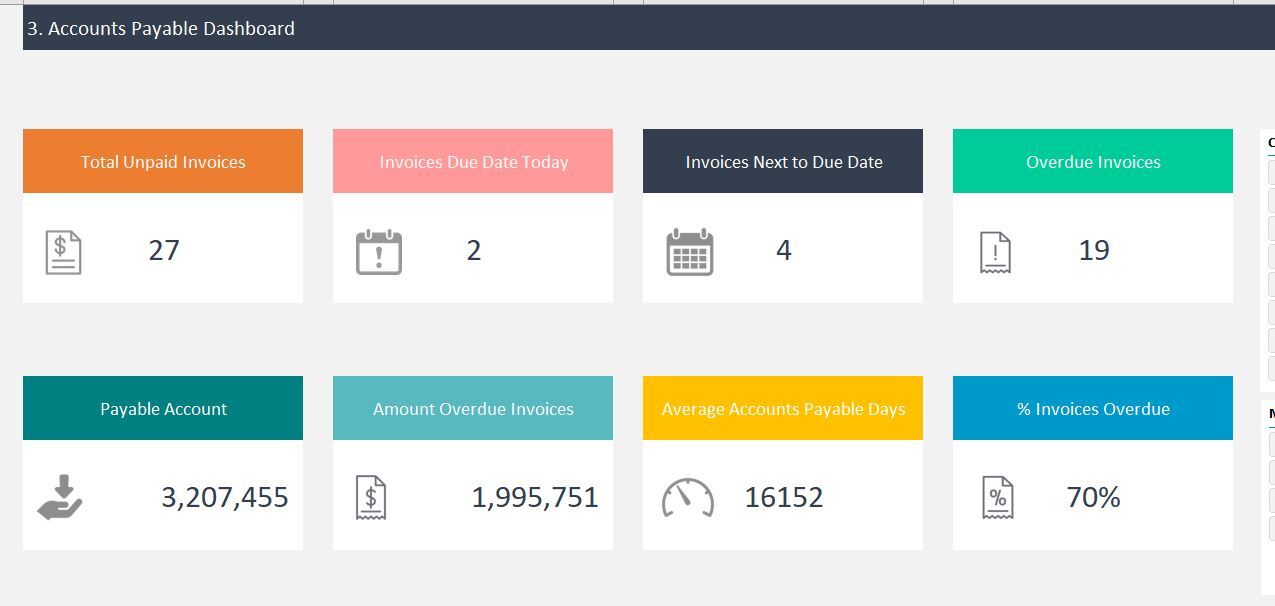Screen dimensions: 1275x606
Task: Select the green Overdue Invoices header
Action: pyautogui.click(x=1093, y=161)
